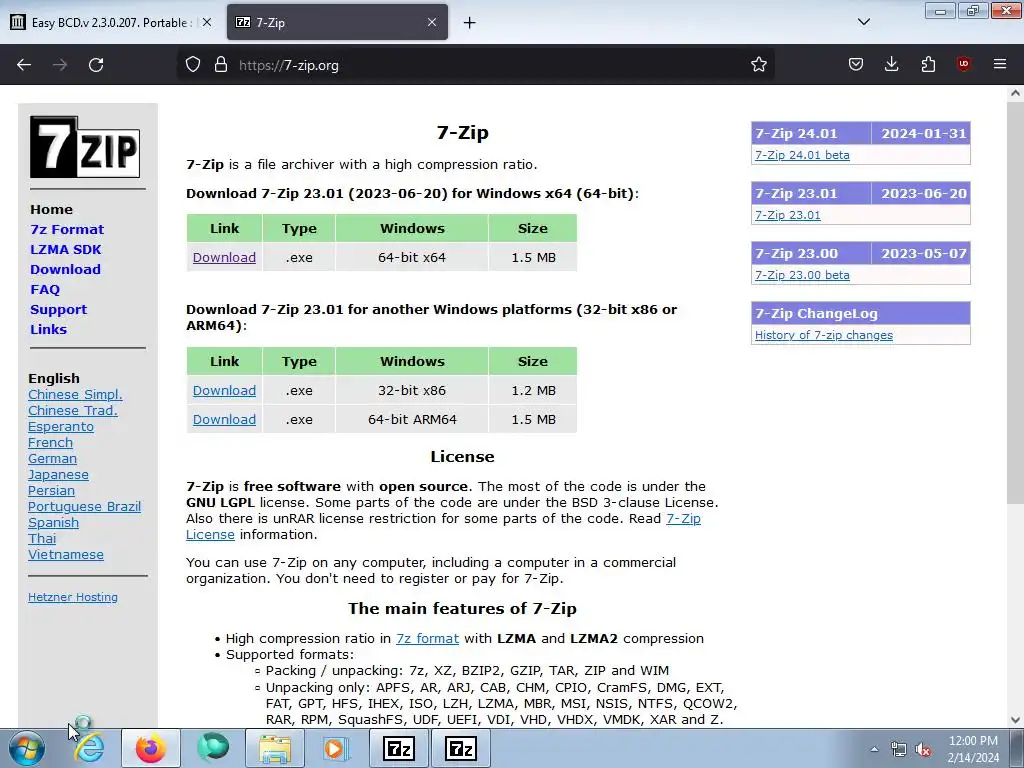Viewport: 1024px width, 768px height.
Task: Show hidden system tray icons
Action: point(874,749)
